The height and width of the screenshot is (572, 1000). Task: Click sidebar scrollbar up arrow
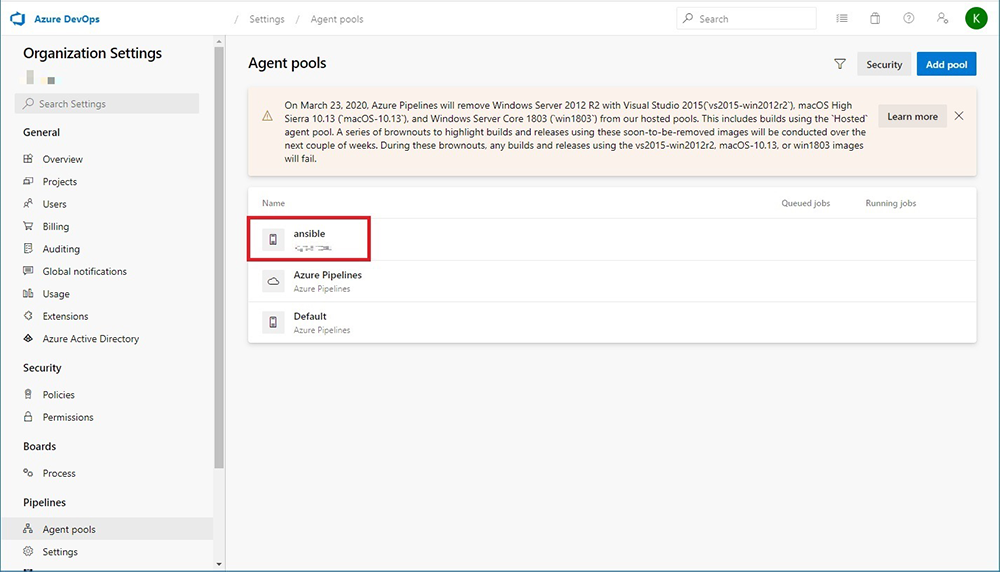click(x=219, y=41)
